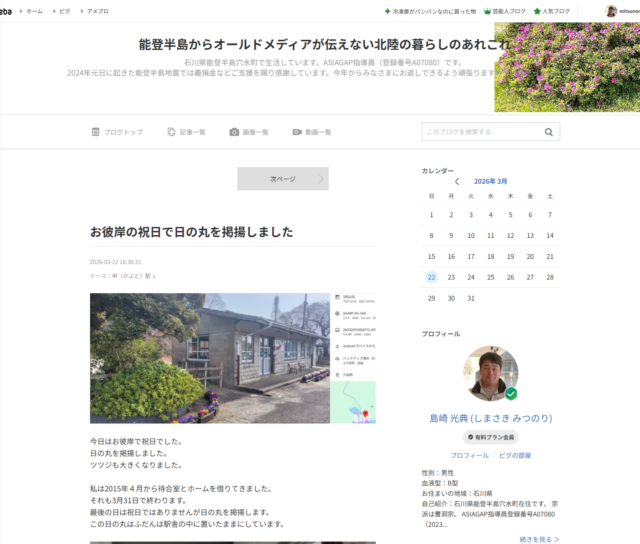Viewport: 640px width, 544px height.
Task: Go to previous month in calendar
Action: (457, 182)
